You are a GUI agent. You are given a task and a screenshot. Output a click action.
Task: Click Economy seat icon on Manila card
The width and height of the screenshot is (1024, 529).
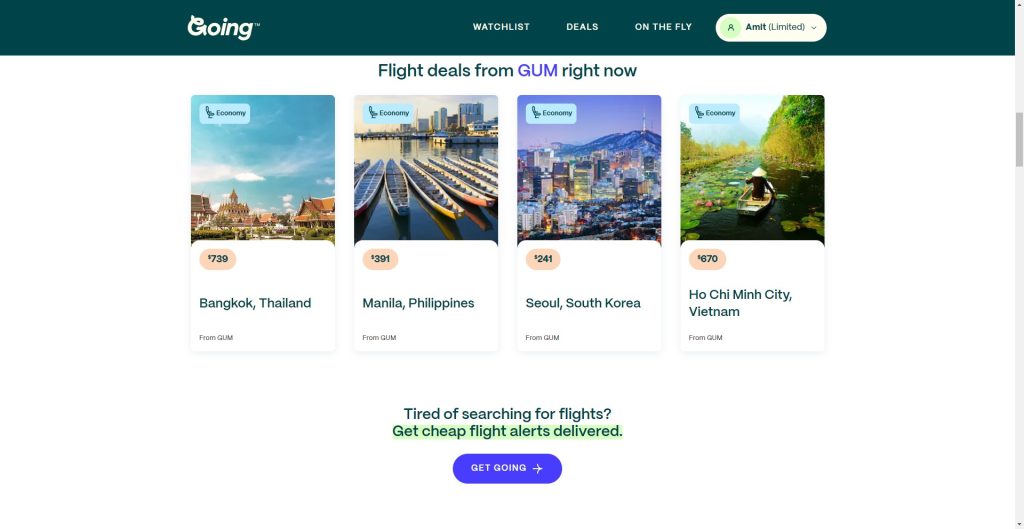pos(372,113)
